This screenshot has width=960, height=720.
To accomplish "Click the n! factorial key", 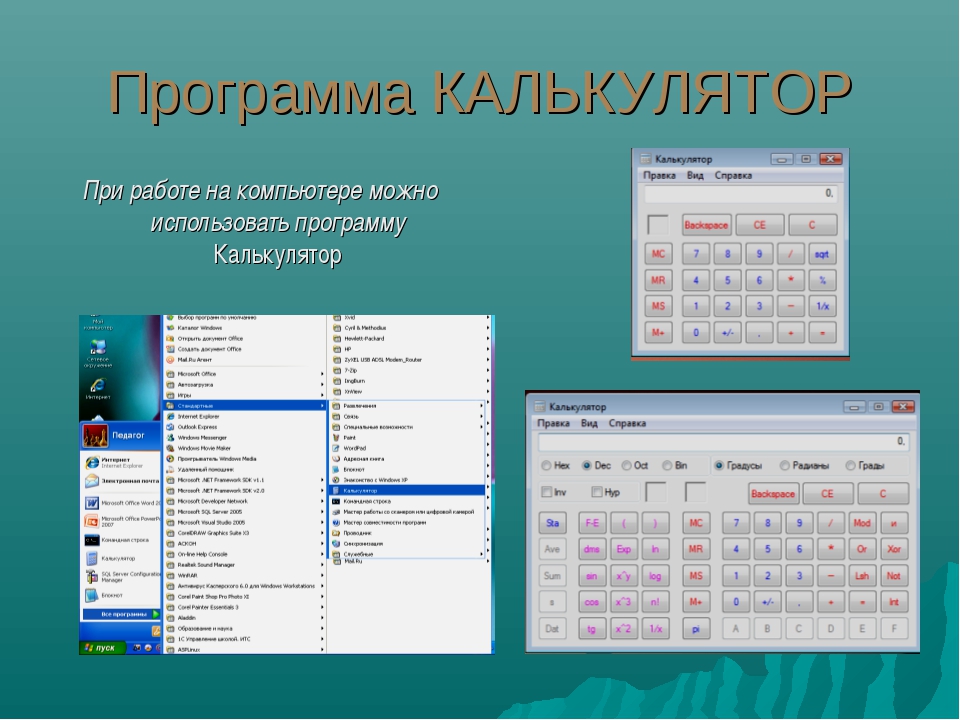I will 655,602.
